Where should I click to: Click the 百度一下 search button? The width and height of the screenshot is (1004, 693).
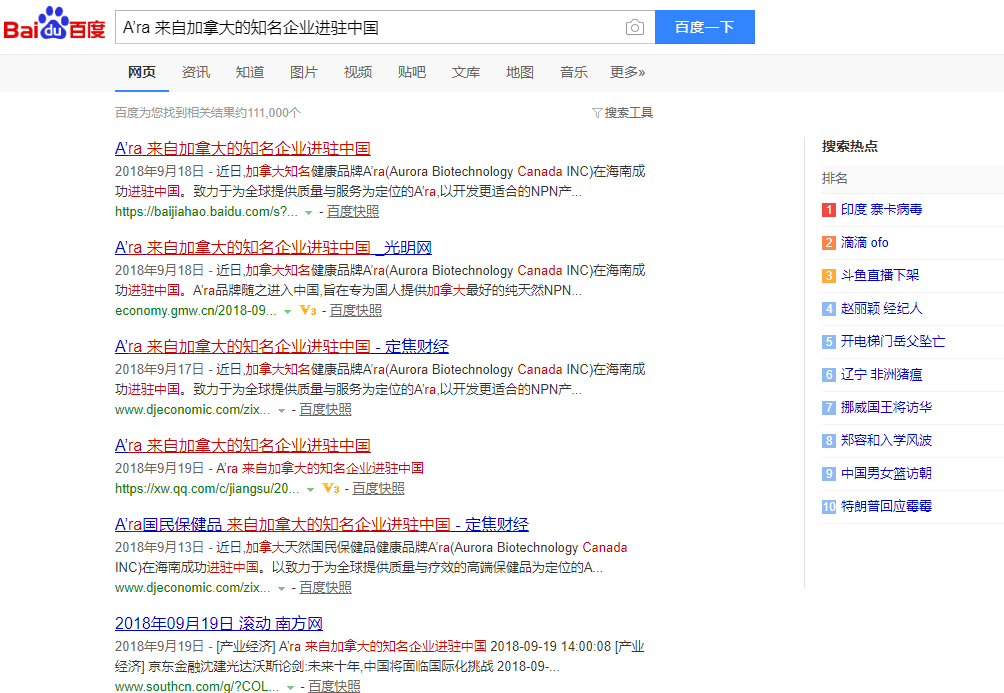tap(704, 27)
